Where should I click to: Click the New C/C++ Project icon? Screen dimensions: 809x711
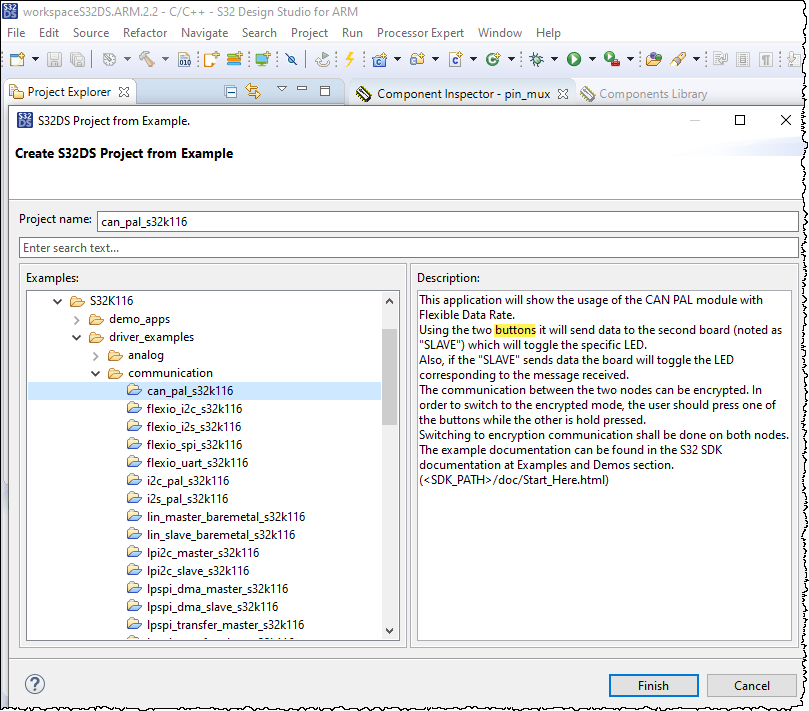[x=380, y=59]
